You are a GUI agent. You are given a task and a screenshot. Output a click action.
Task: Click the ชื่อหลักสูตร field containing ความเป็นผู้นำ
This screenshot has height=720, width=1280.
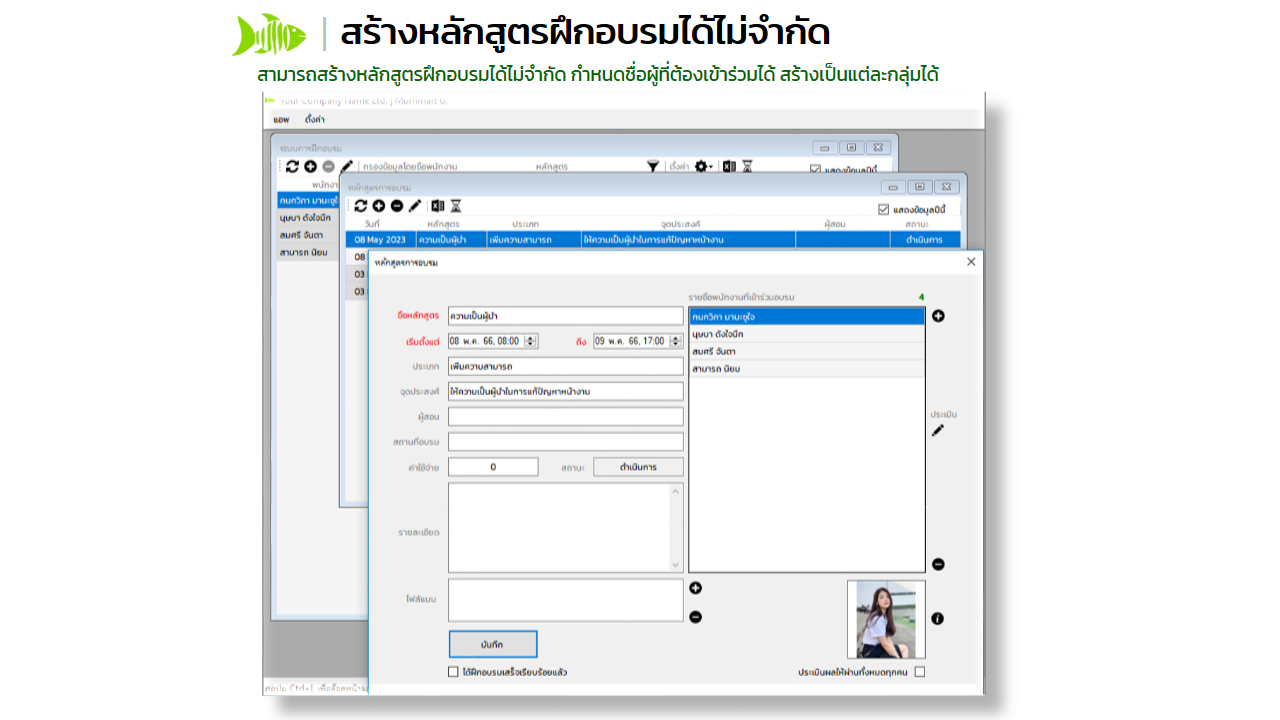click(x=566, y=316)
